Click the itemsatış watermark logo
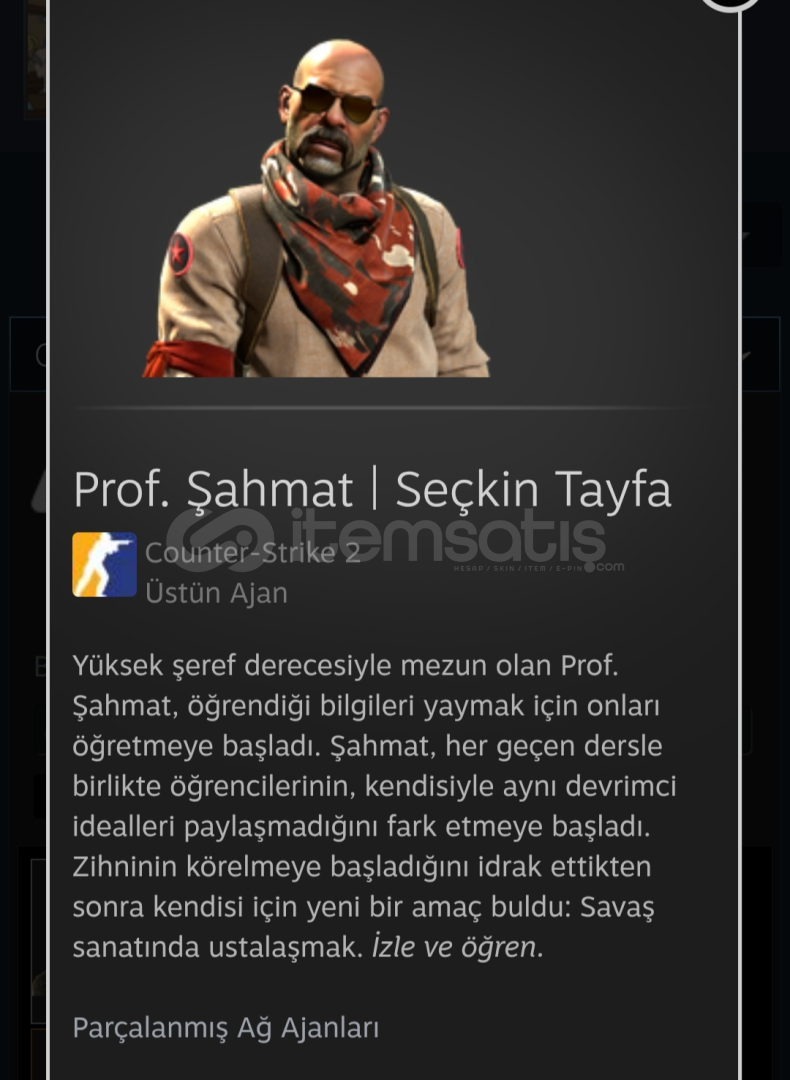The width and height of the screenshot is (790, 1080). click(x=395, y=541)
